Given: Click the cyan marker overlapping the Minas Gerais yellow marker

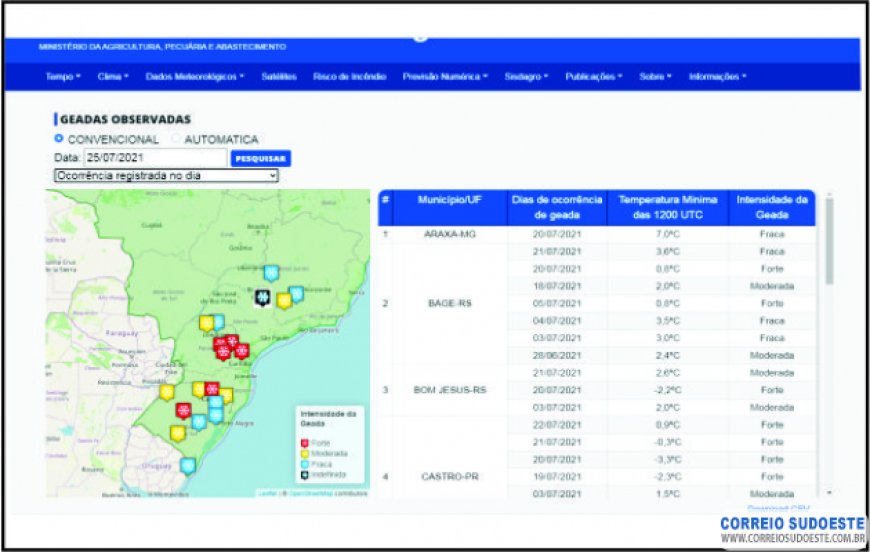Looking at the screenshot, I should (x=297, y=294).
